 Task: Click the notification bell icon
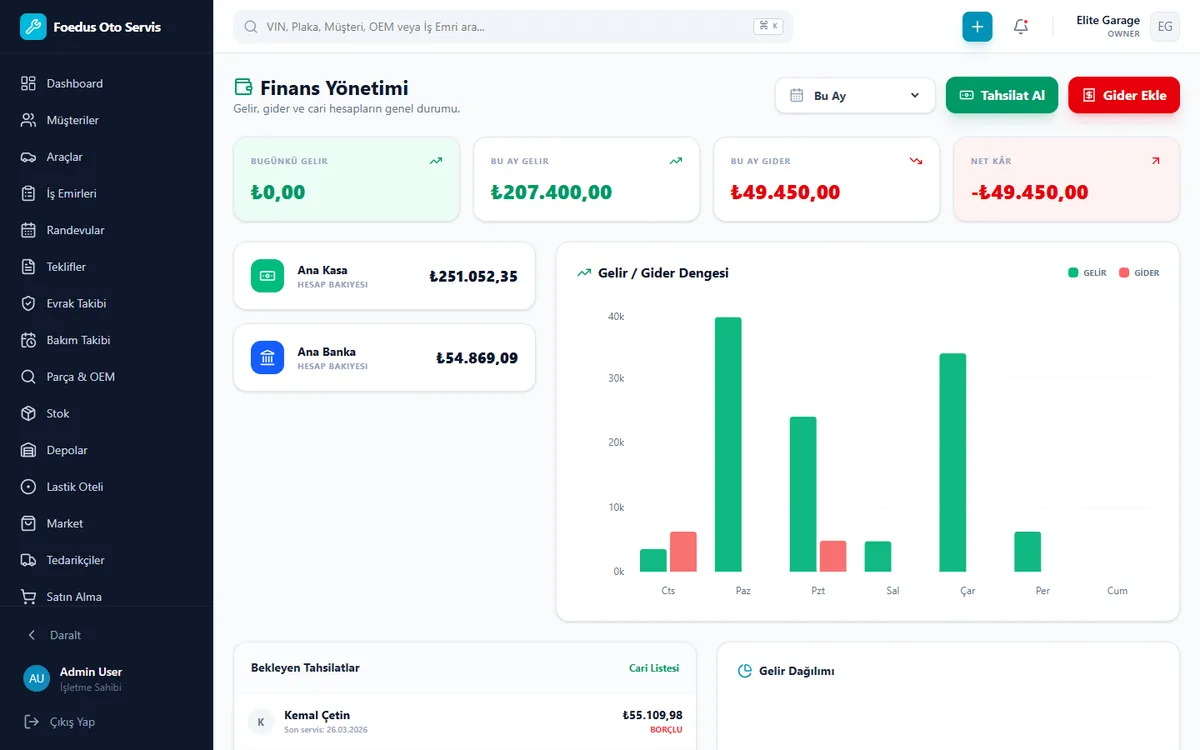(1021, 27)
